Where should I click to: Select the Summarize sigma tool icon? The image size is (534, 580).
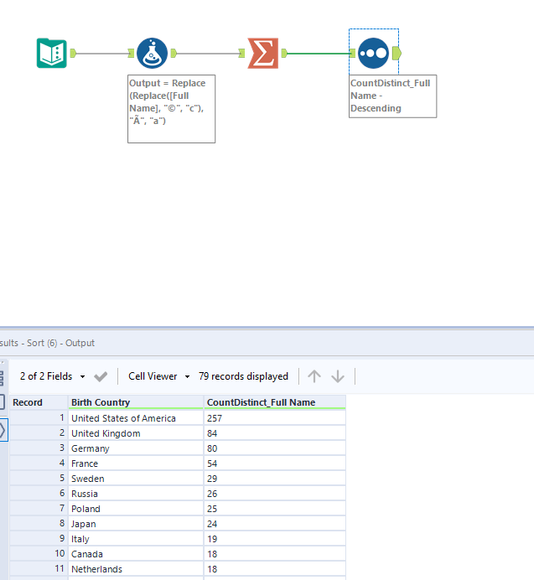pos(263,53)
